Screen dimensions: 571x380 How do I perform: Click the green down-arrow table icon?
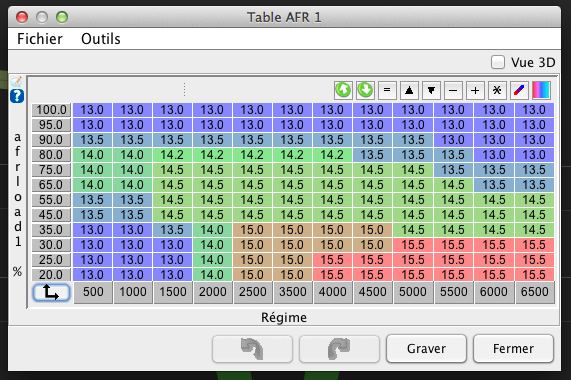[365, 90]
